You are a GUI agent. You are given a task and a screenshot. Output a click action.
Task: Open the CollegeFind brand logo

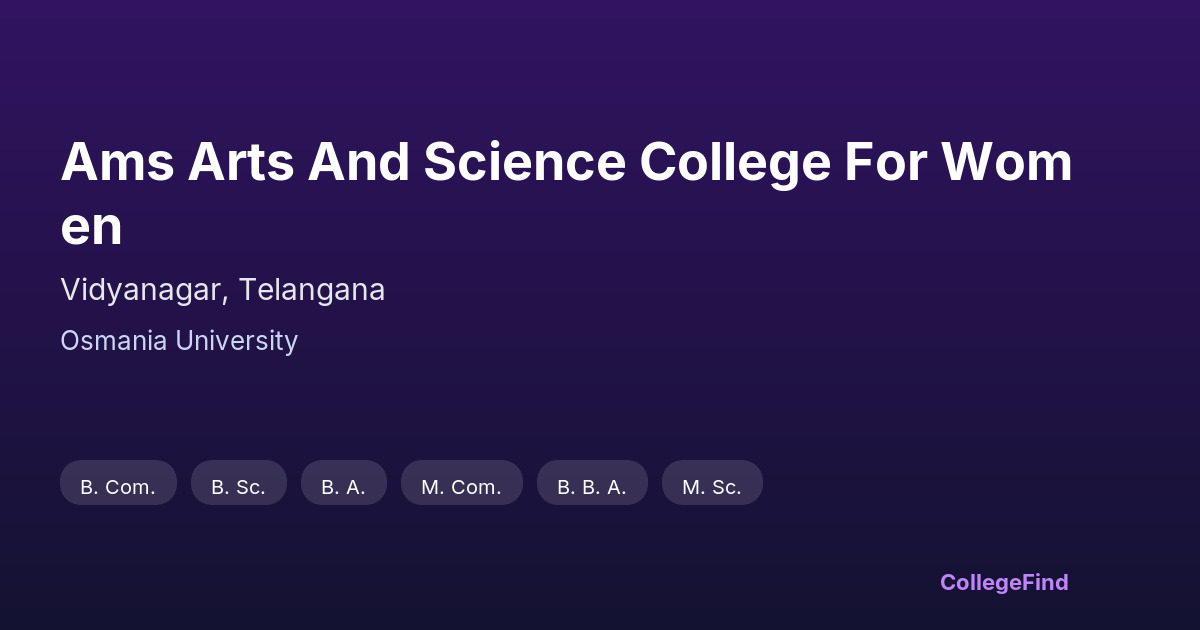[x=1003, y=582]
